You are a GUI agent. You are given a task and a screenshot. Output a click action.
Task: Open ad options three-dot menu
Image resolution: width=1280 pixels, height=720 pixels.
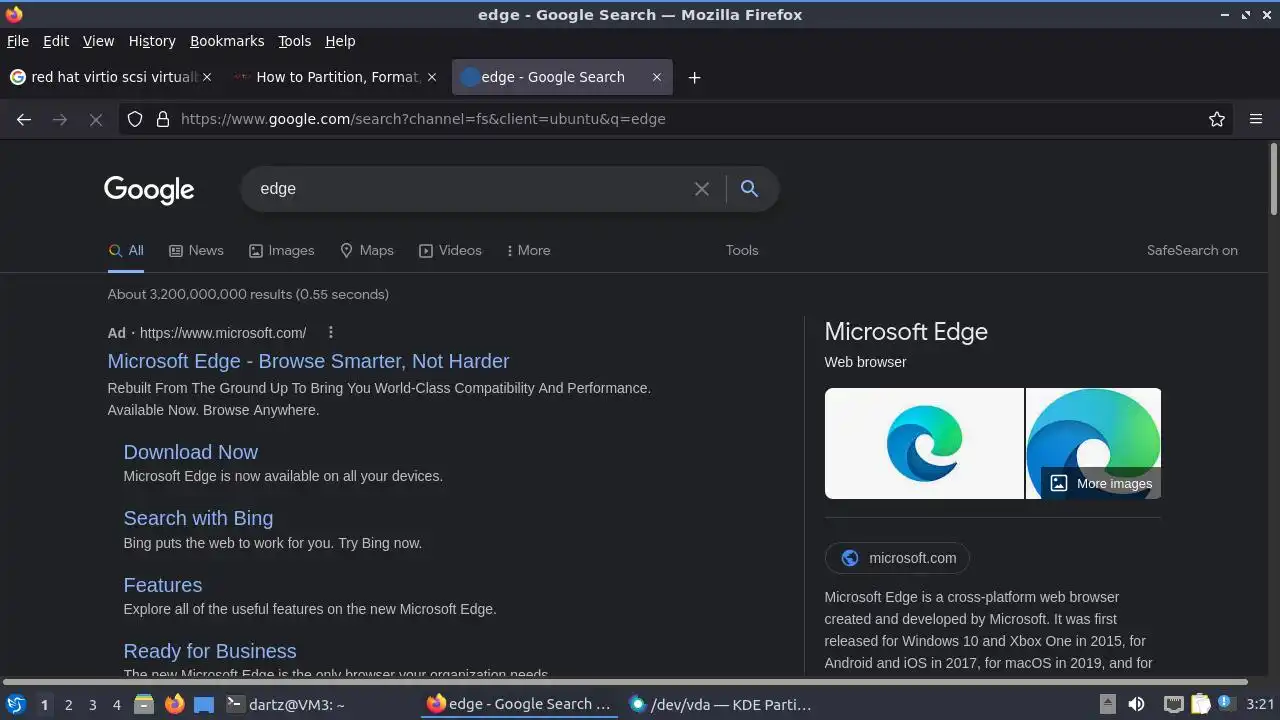pyautogui.click(x=331, y=333)
